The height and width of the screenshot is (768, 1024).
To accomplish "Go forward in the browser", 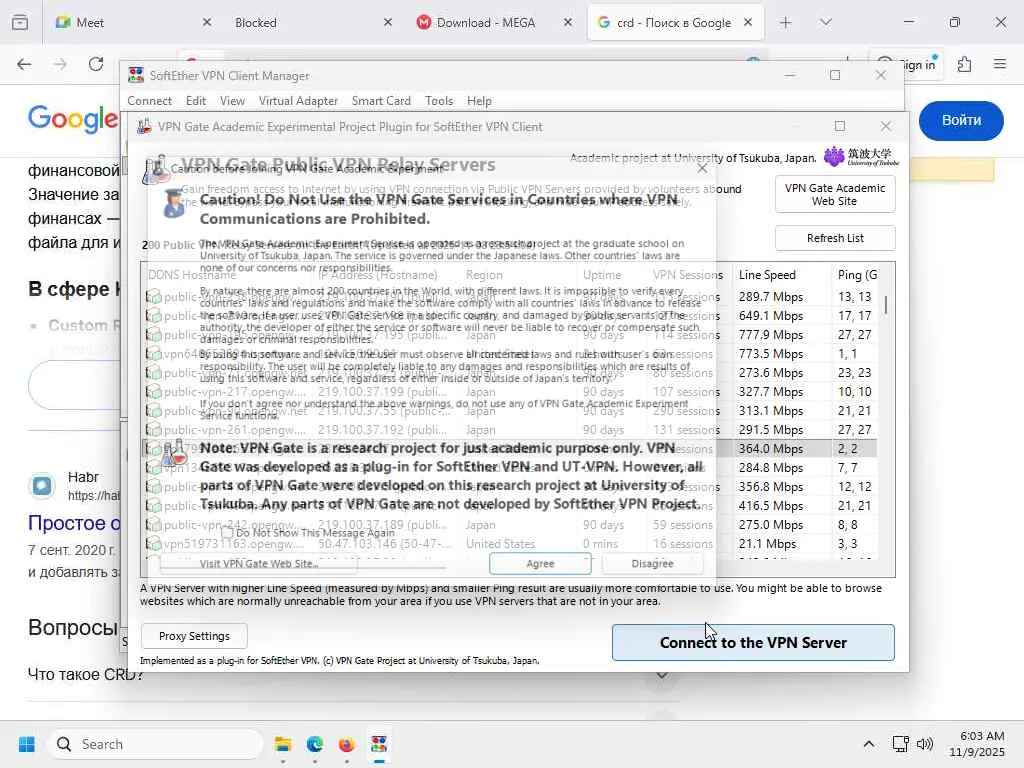I will click(60, 64).
